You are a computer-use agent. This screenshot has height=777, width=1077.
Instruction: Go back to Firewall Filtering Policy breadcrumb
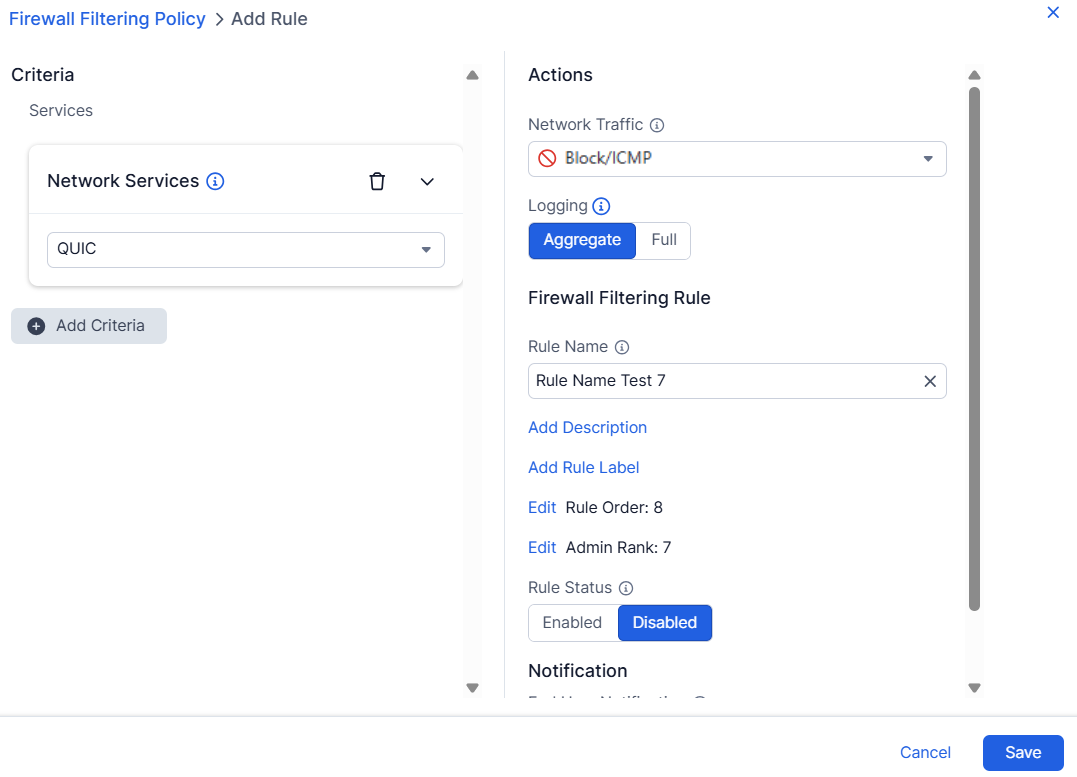coord(107,19)
